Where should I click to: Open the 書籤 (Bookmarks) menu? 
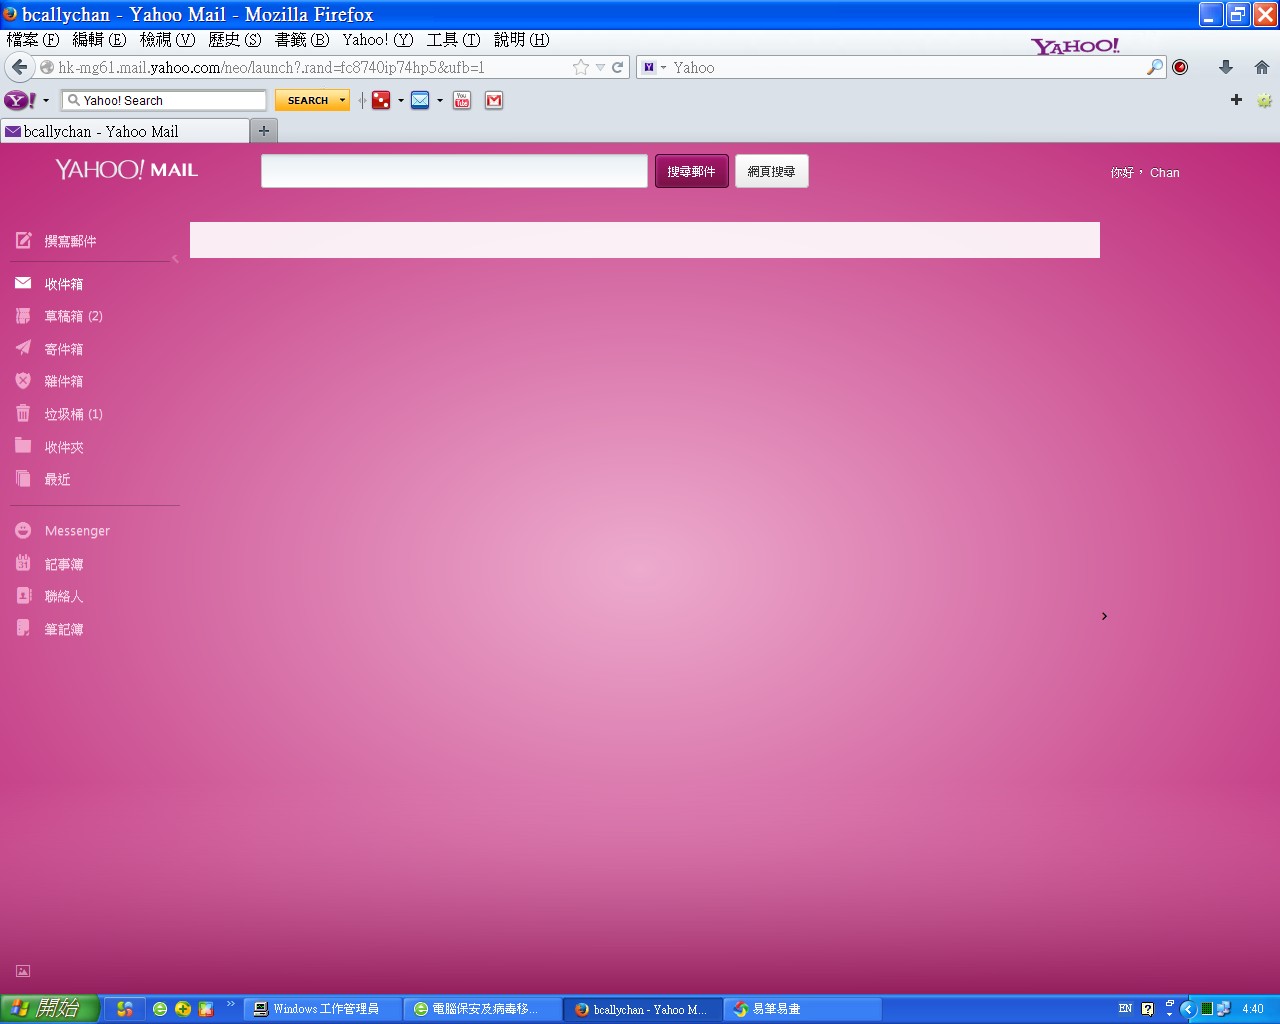click(x=301, y=40)
